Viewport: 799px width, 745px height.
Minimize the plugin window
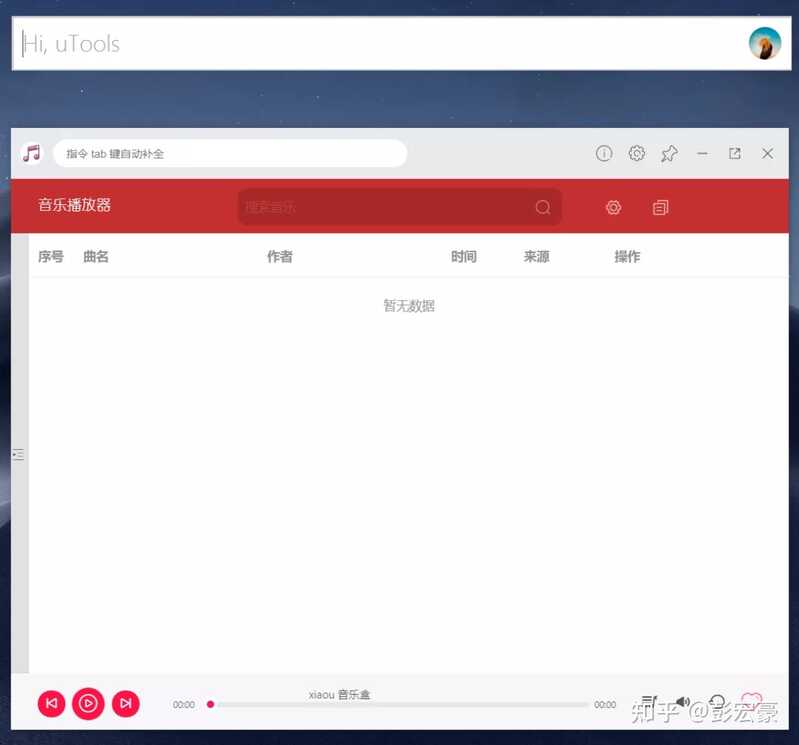point(702,153)
